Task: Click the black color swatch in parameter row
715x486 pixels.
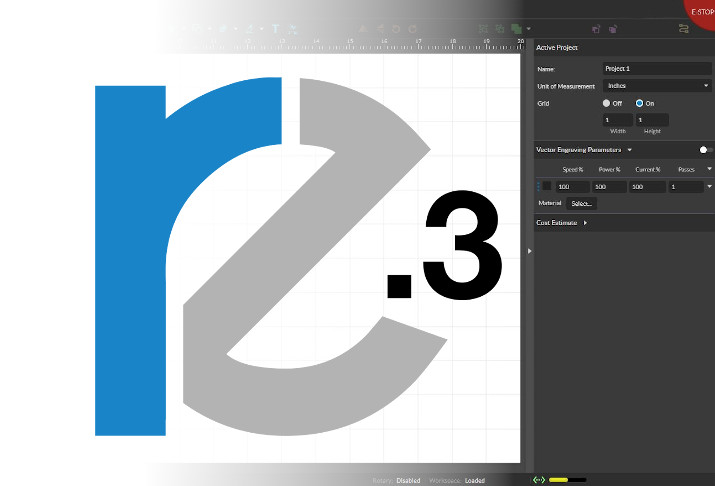Action: coord(547,186)
